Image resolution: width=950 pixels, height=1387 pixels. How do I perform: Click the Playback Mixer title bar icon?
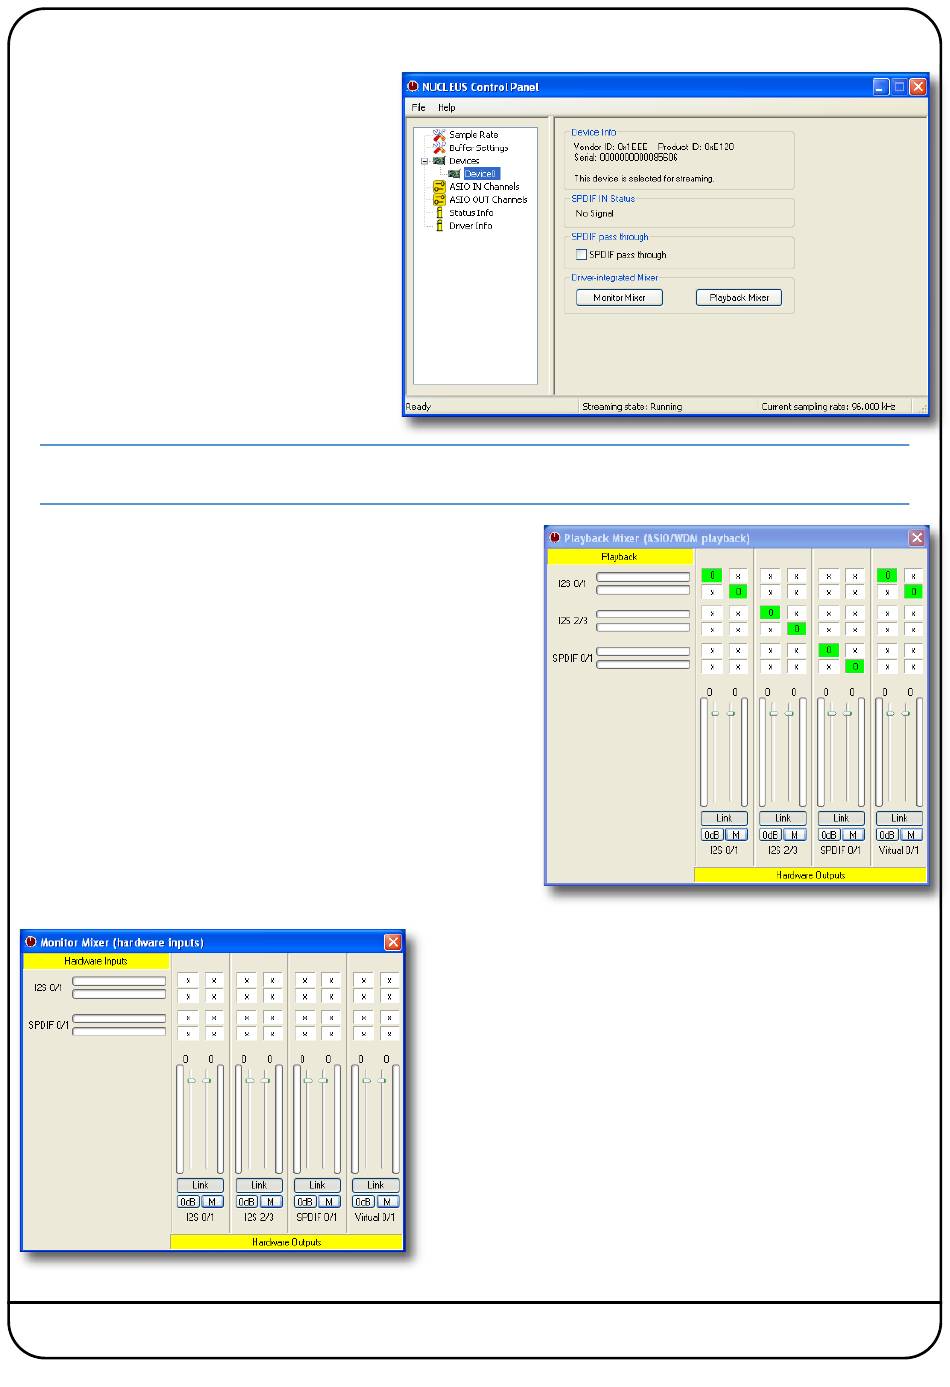pyautogui.click(x=555, y=538)
